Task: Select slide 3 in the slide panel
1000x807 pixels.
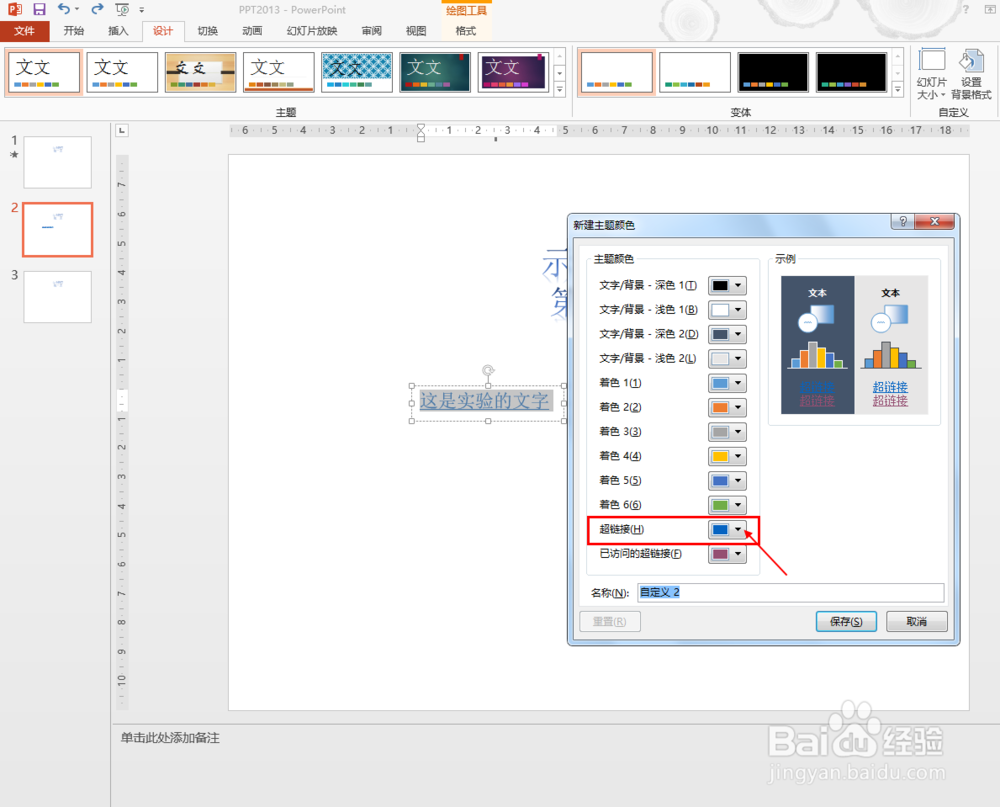Action: pos(57,297)
